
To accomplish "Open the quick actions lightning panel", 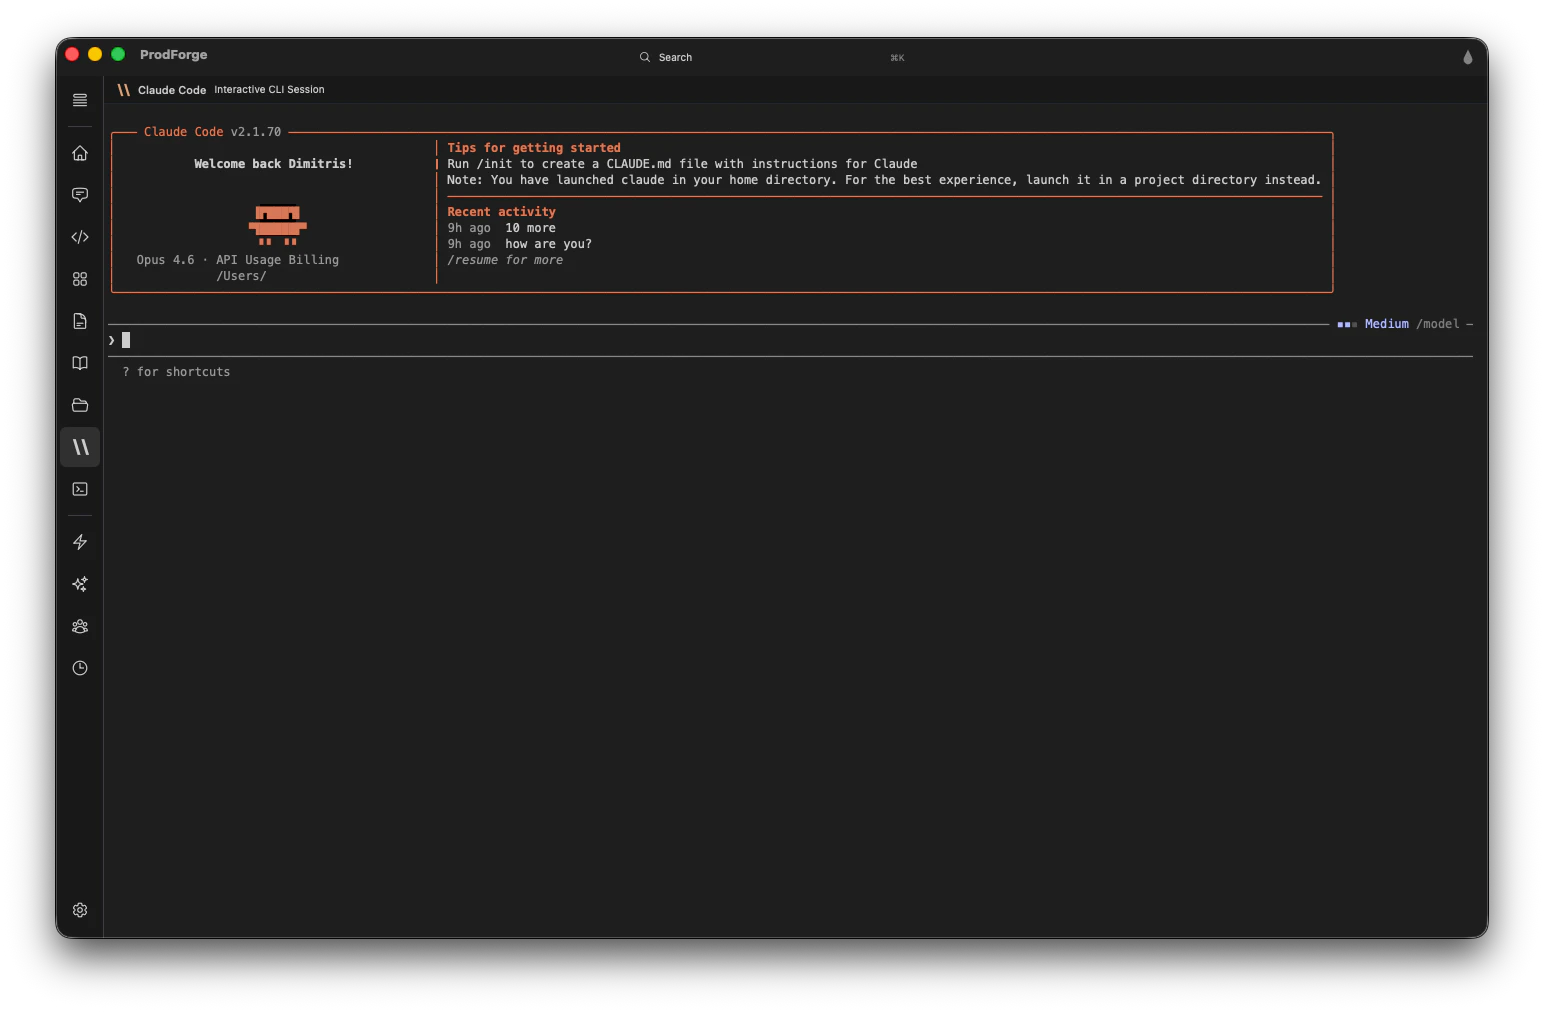I will click(x=80, y=541).
